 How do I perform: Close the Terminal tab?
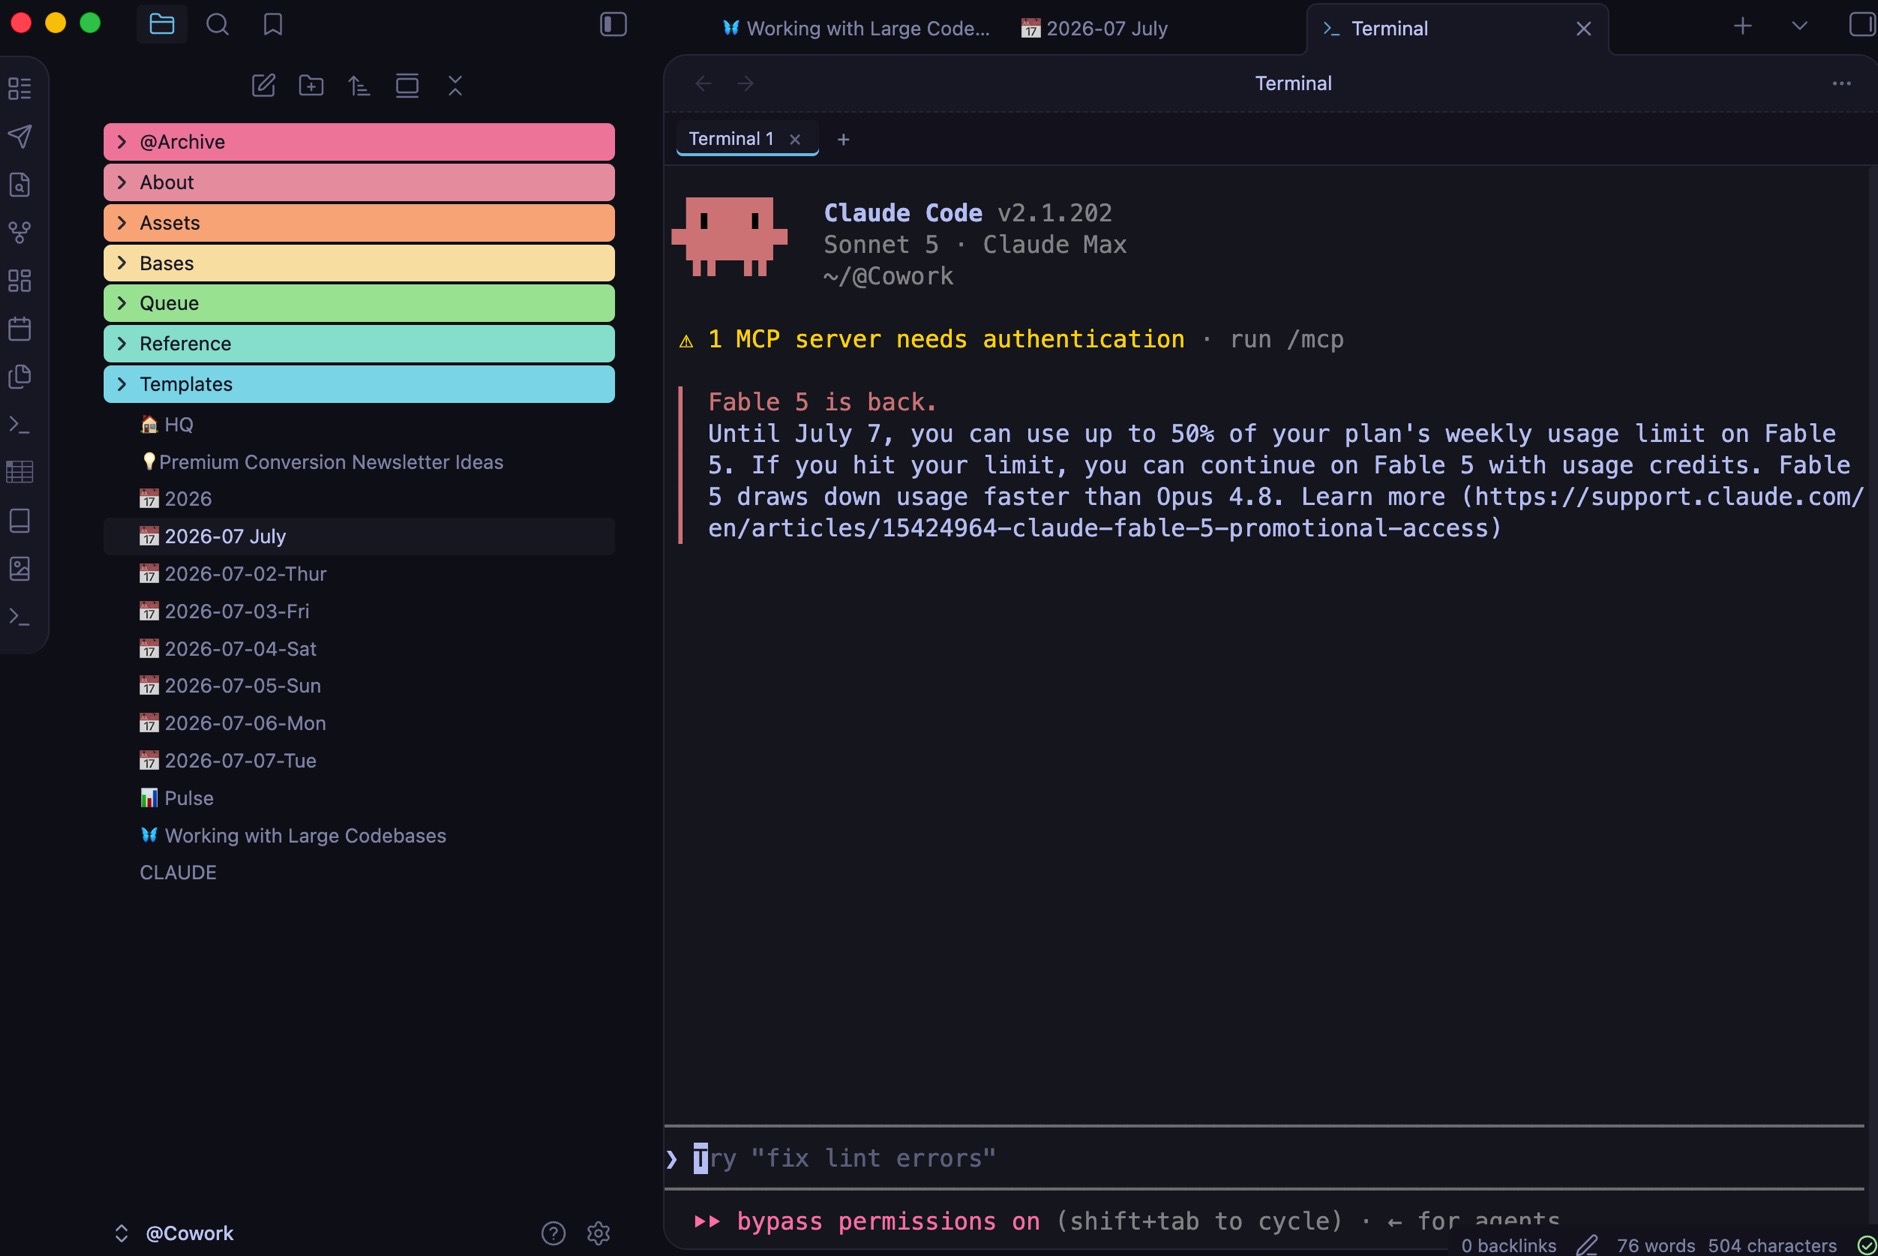point(1584,28)
